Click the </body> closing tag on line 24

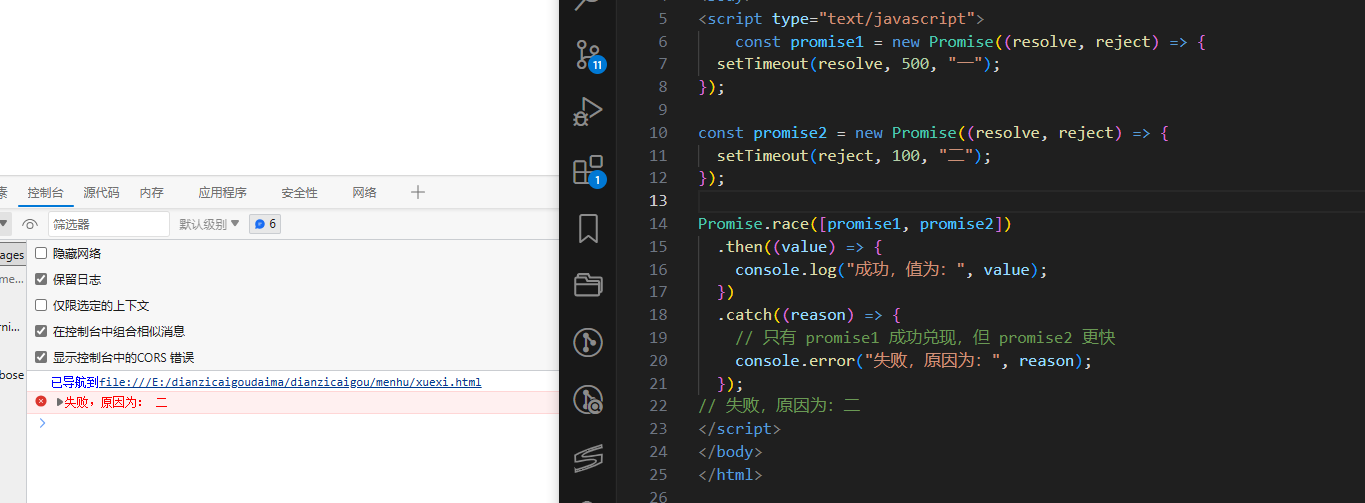(730, 452)
